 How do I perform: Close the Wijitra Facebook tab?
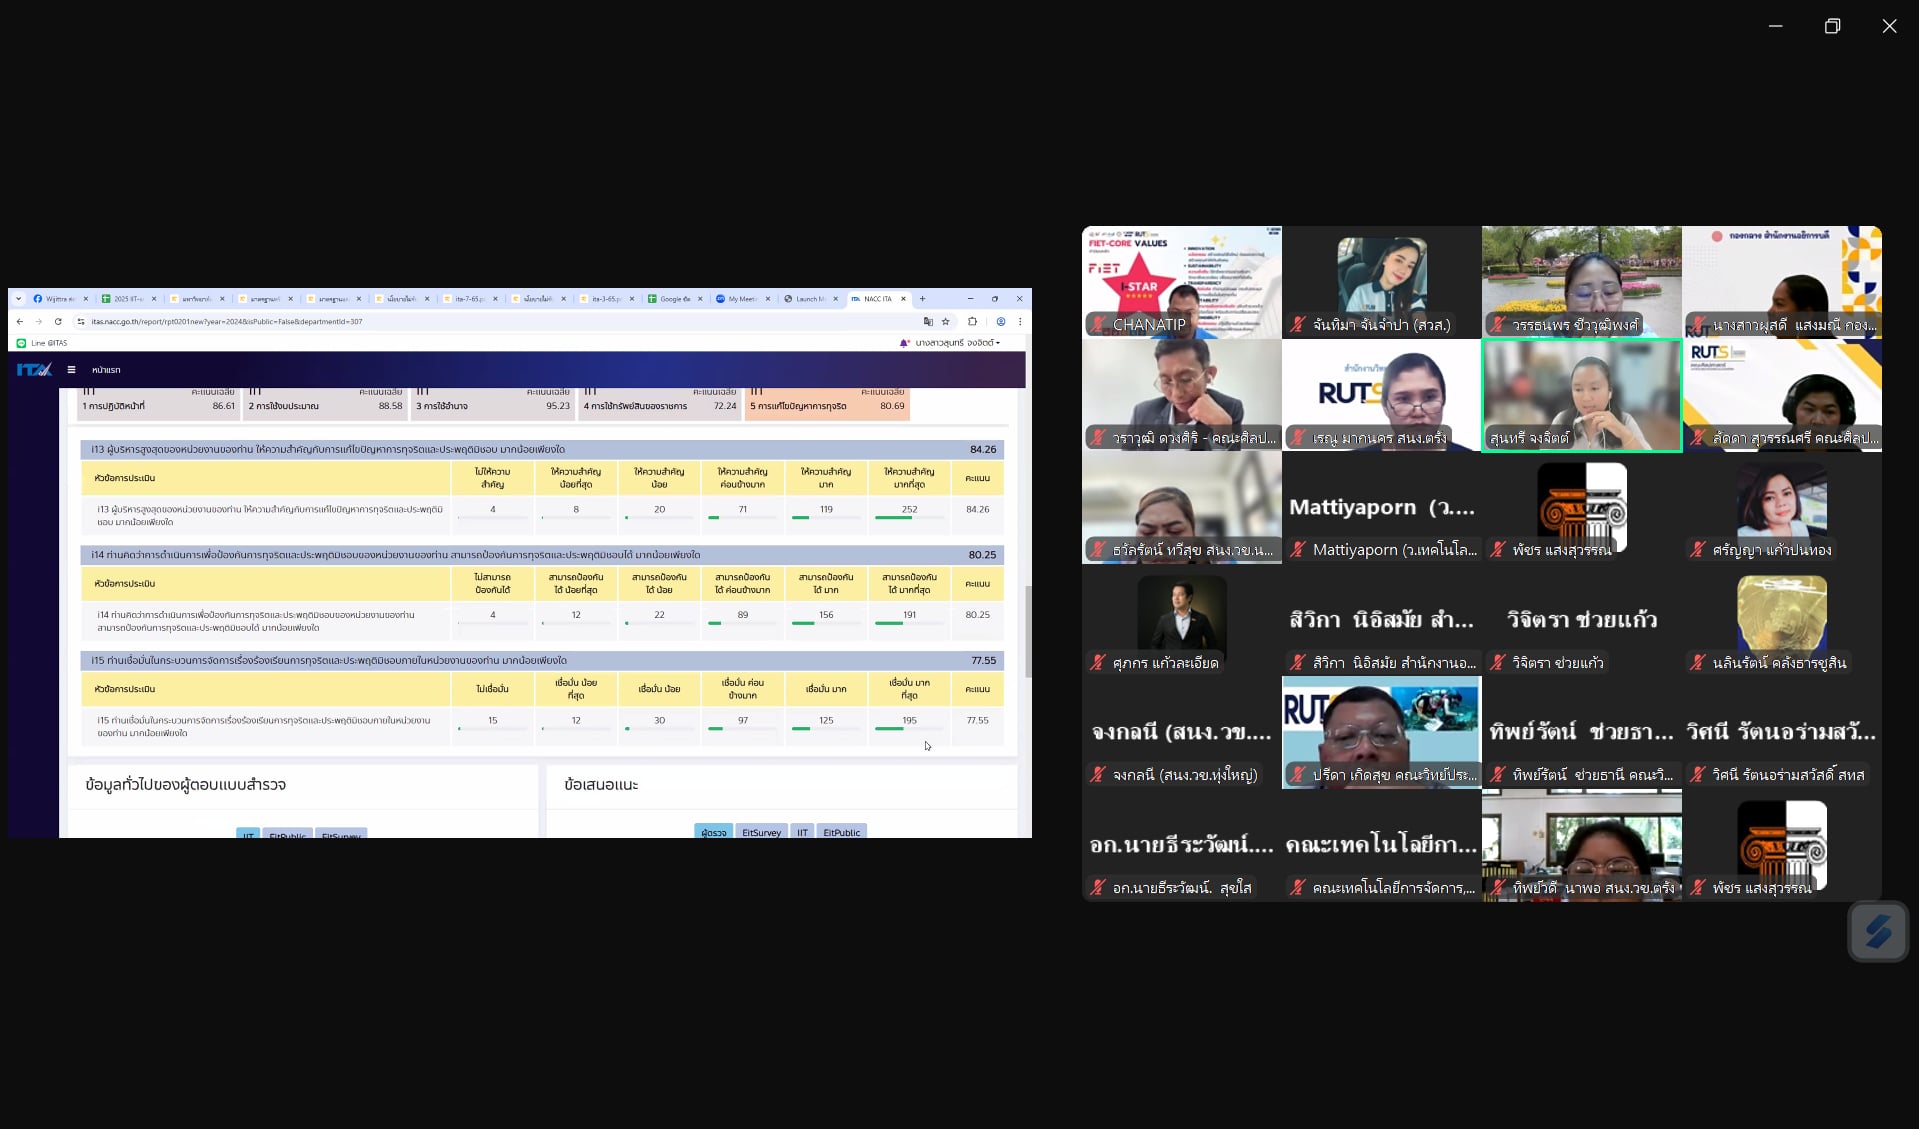tap(86, 299)
